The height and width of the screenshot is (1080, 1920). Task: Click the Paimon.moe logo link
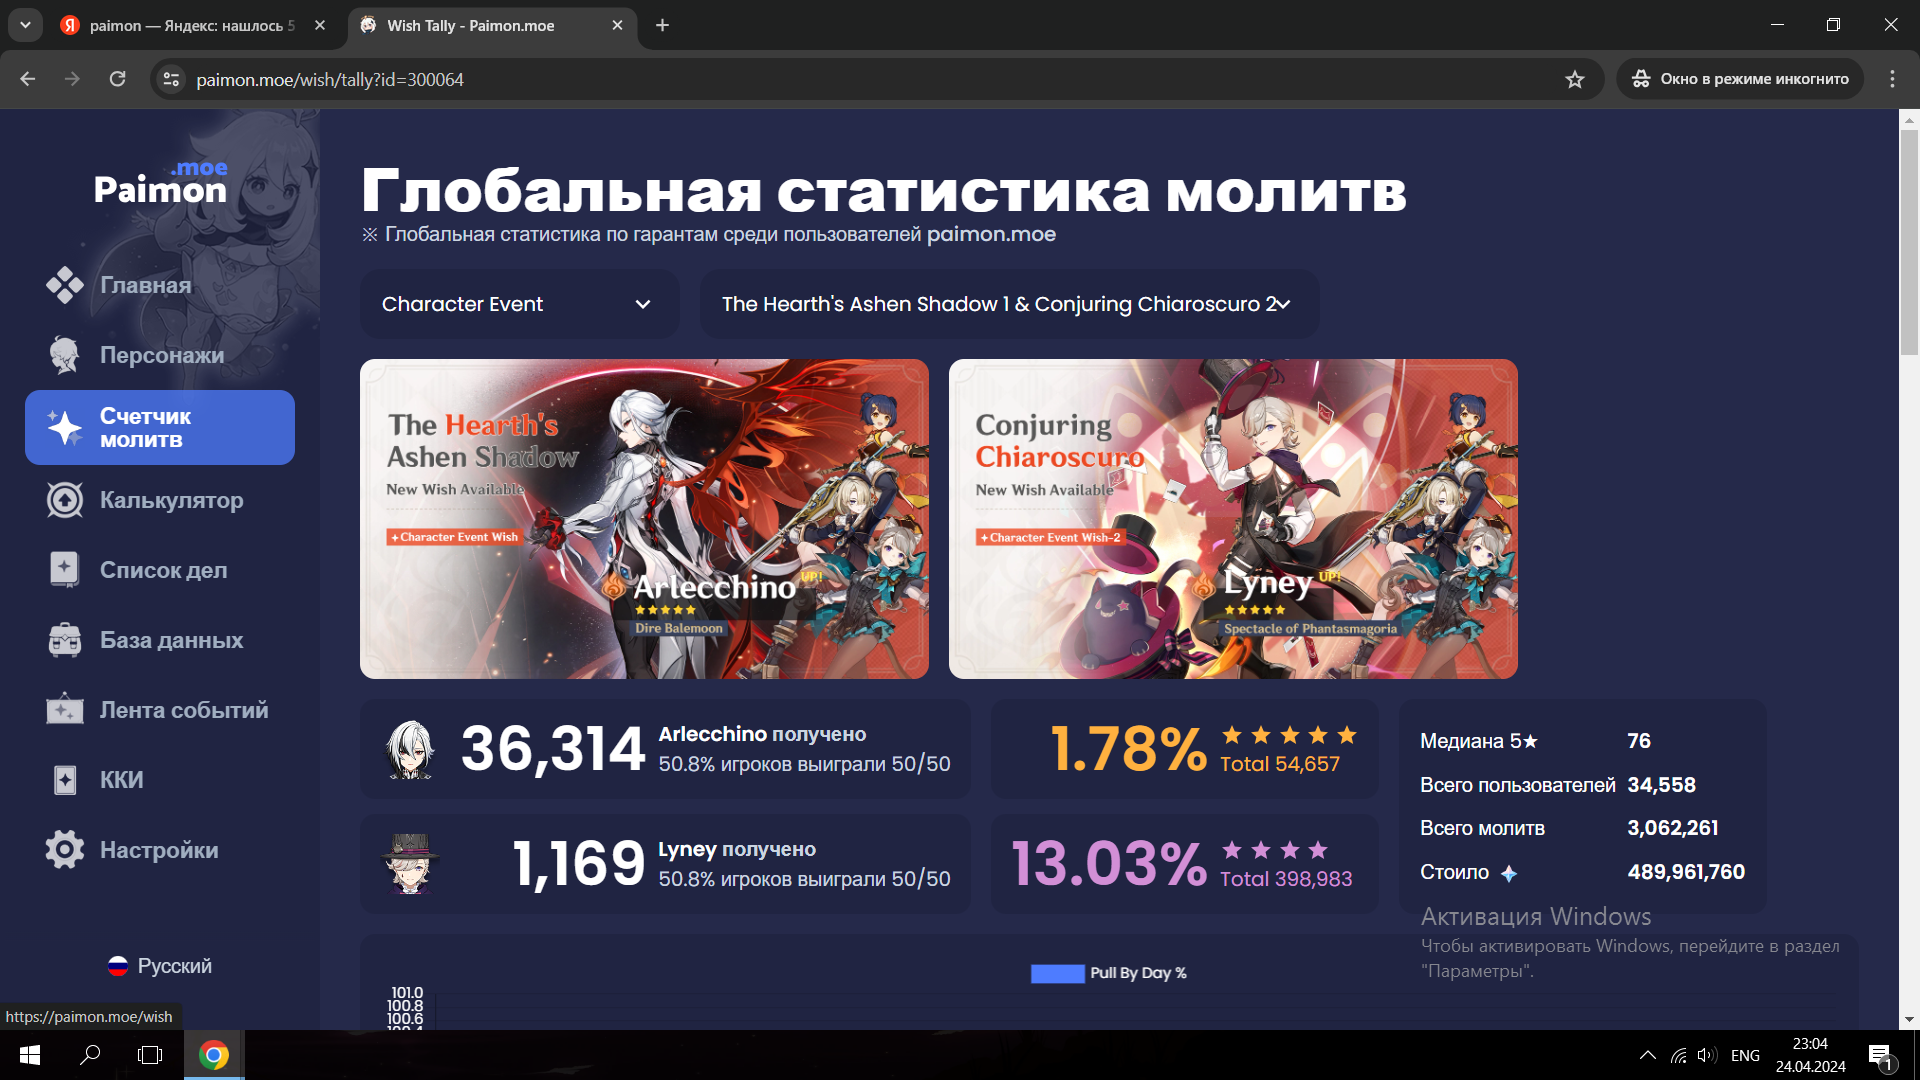coord(160,183)
